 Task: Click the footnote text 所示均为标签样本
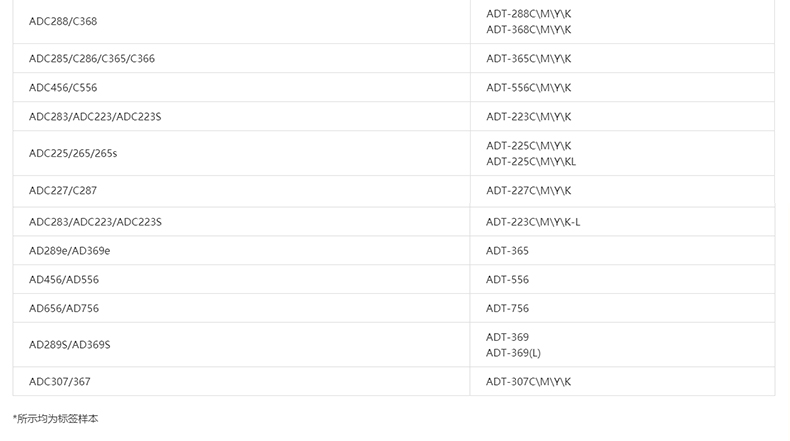(57, 419)
